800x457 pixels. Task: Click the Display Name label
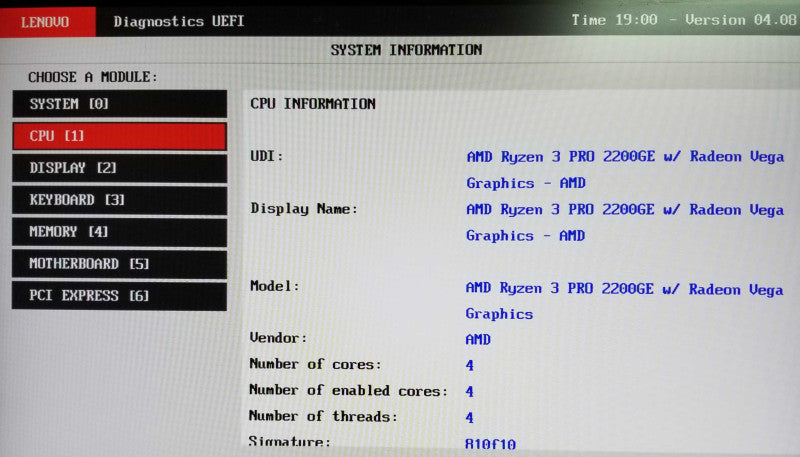[304, 209]
